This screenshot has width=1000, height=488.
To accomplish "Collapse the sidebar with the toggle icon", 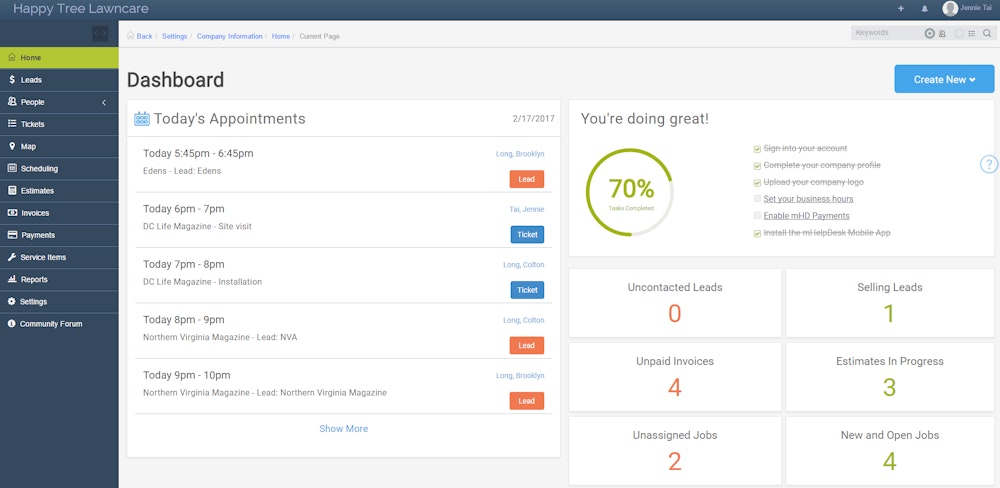I will coord(100,33).
